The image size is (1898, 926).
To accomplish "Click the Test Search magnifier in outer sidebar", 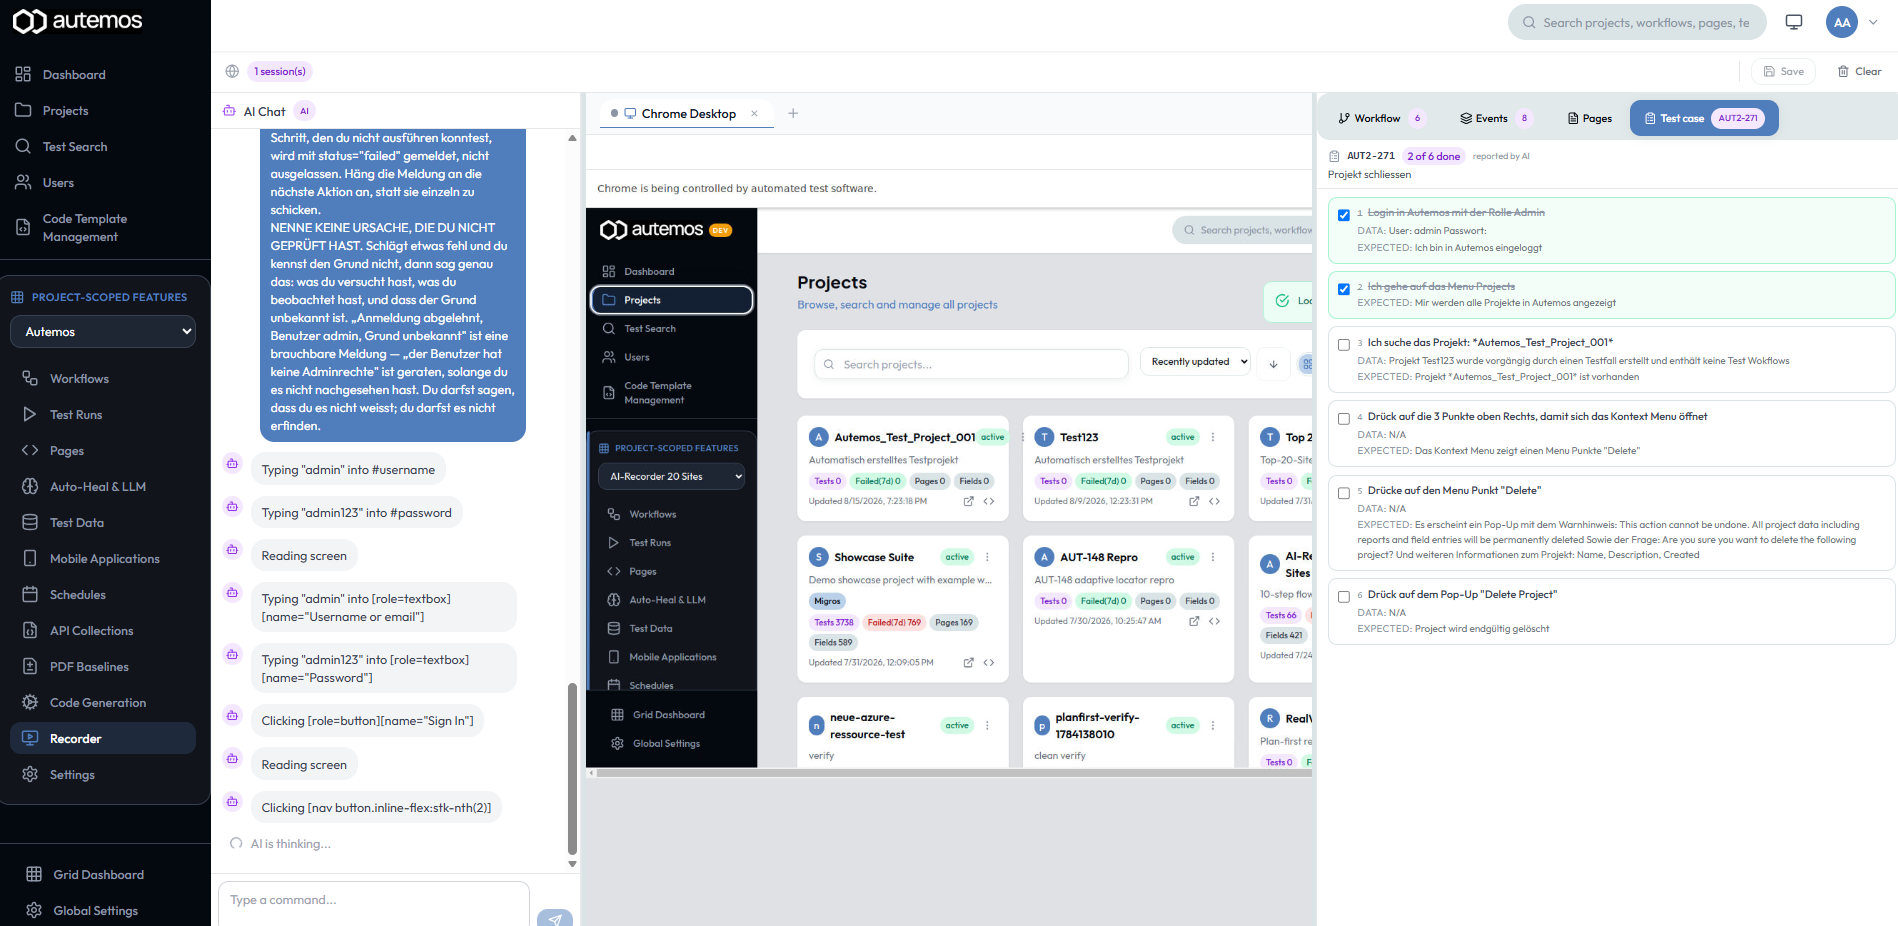I will pyautogui.click(x=23, y=147).
